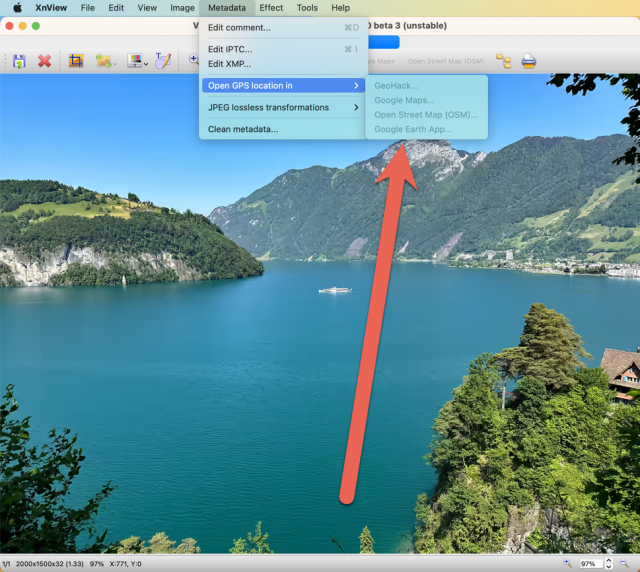Click the Apple menu icon

coord(17,8)
